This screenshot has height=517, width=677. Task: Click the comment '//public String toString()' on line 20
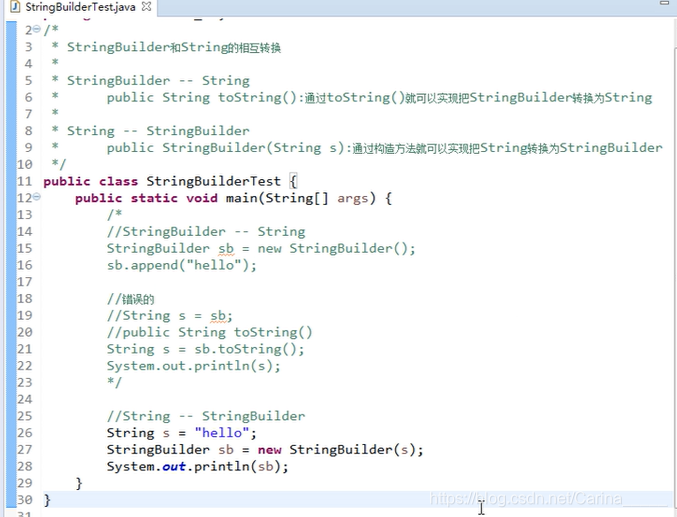[209, 332]
